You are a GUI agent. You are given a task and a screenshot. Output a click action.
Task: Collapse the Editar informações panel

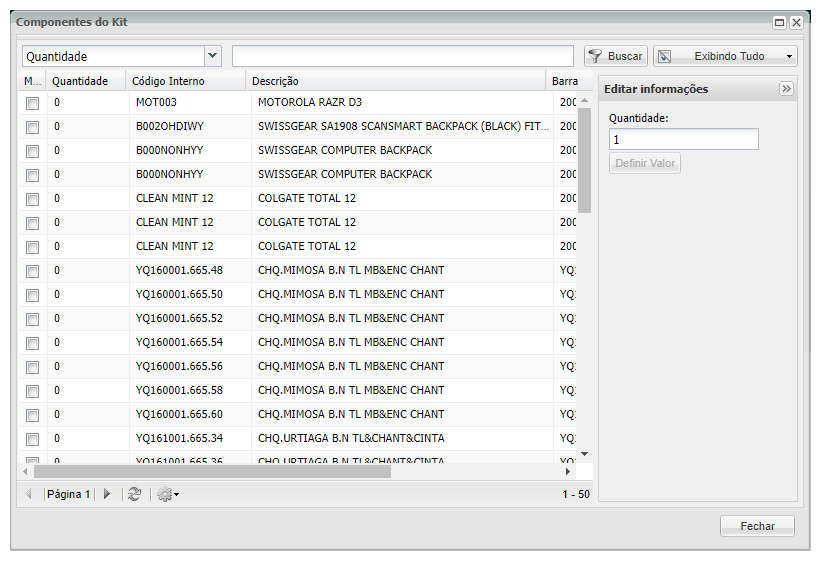pyautogui.click(x=786, y=89)
